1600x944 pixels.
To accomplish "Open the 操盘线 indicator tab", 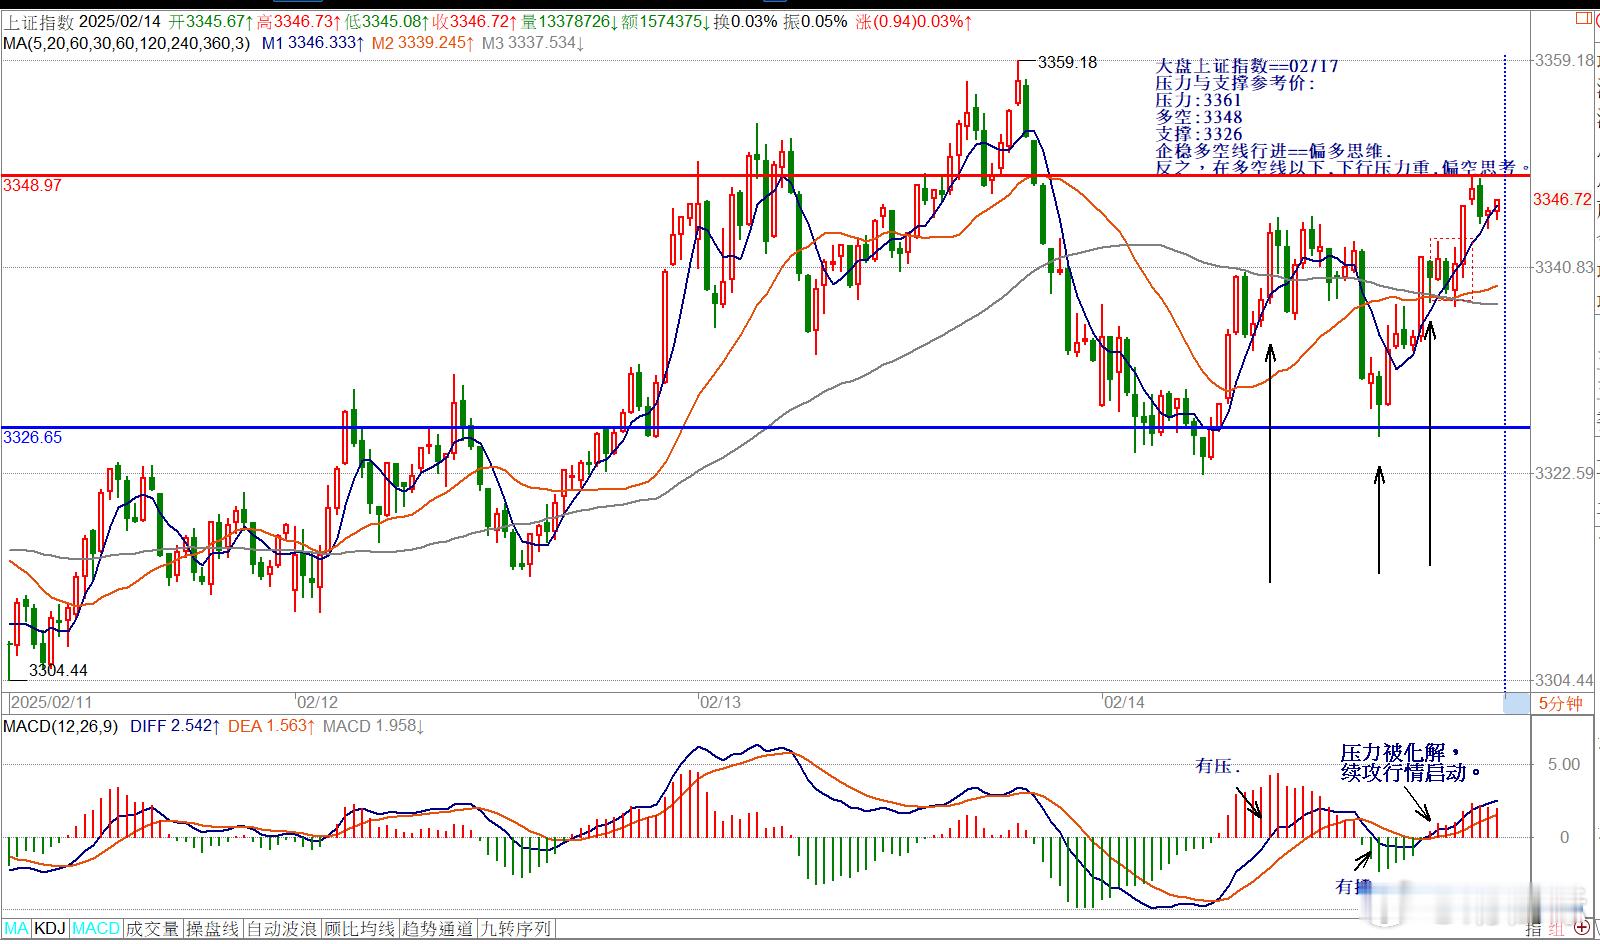I will pos(213,928).
